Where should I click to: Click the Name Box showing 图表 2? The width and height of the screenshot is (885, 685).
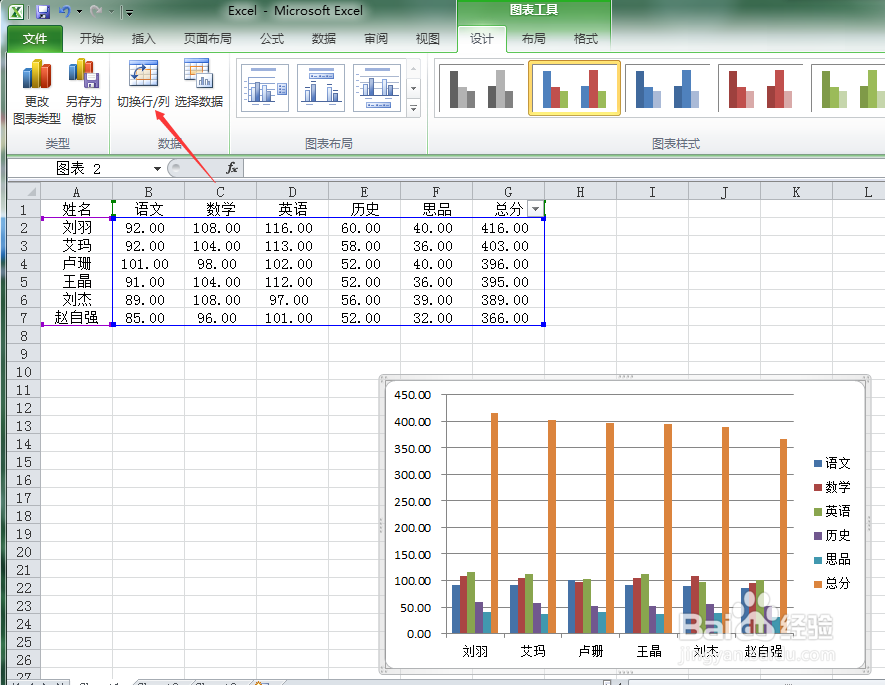(79, 168)
